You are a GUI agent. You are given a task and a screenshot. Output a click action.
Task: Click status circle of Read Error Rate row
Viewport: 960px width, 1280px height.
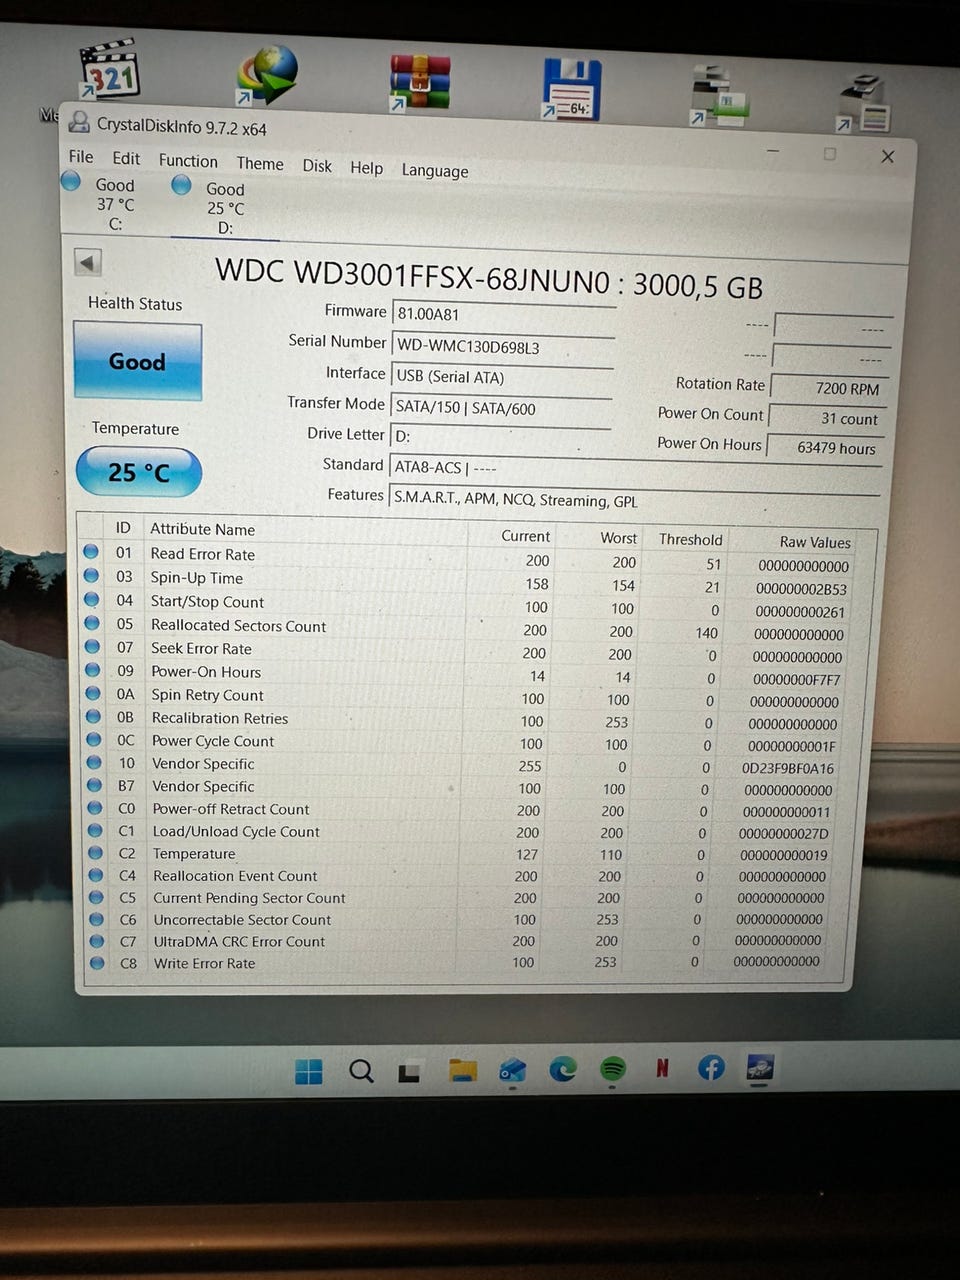(x=91, y=552)
